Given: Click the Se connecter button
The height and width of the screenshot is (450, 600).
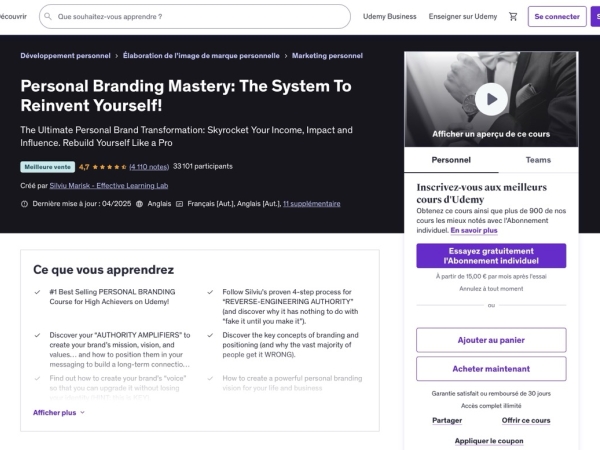Looking at the screenshot, I should (x=557, y=16).
